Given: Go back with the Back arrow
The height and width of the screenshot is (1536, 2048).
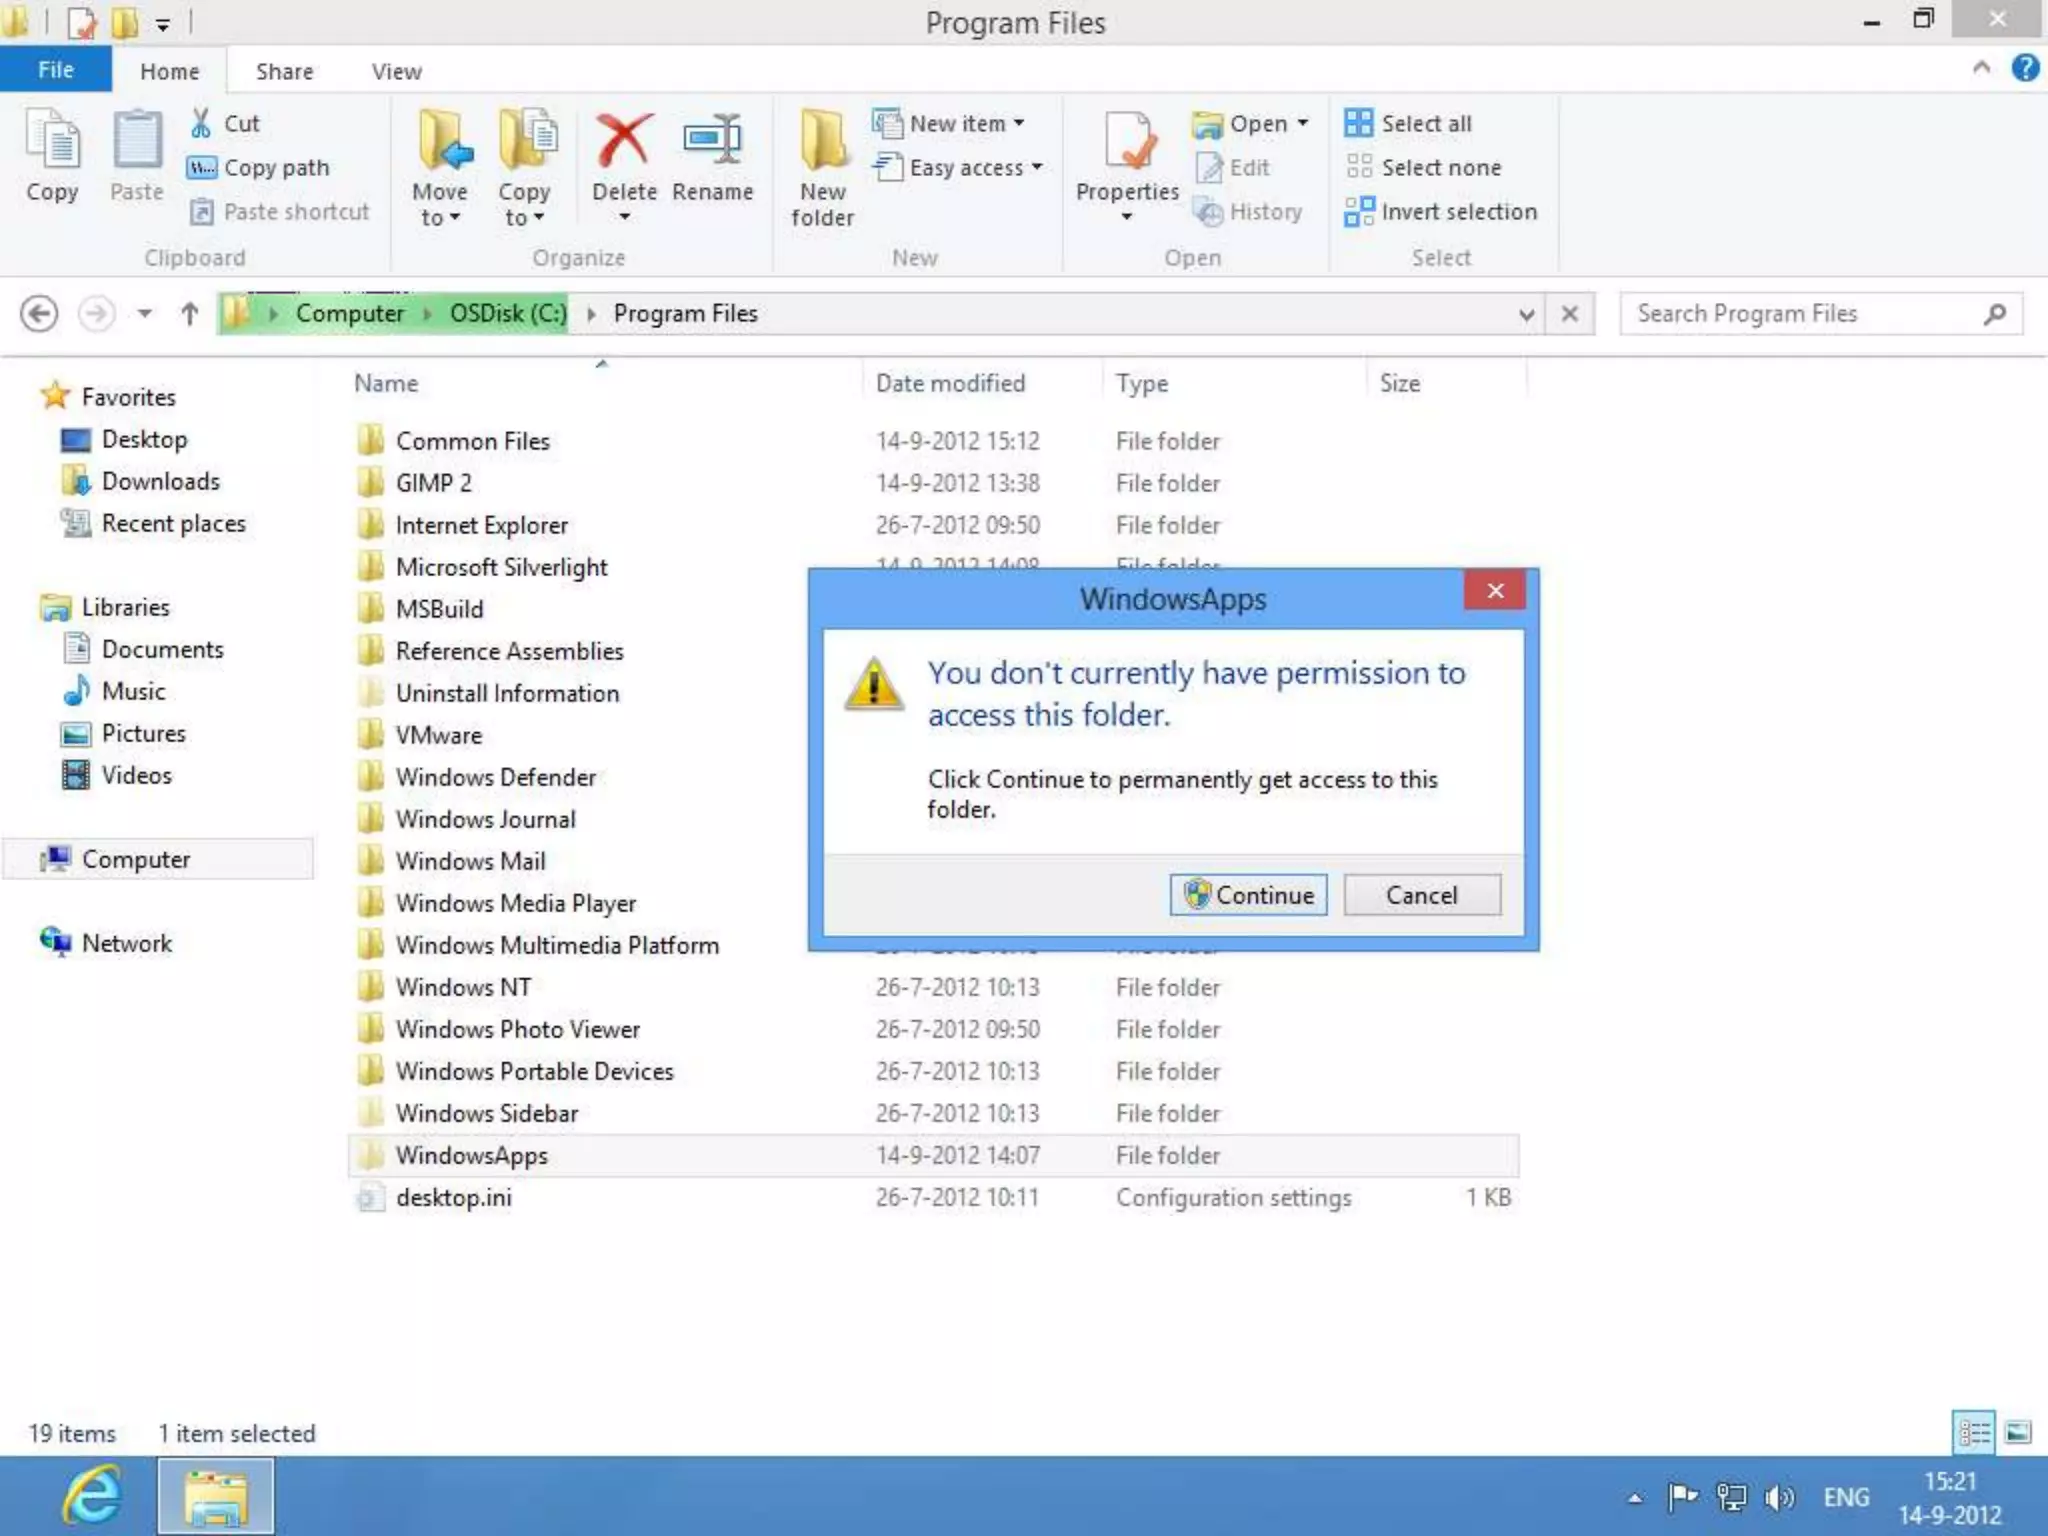Looking at the screenshot, I should (39, 314).
